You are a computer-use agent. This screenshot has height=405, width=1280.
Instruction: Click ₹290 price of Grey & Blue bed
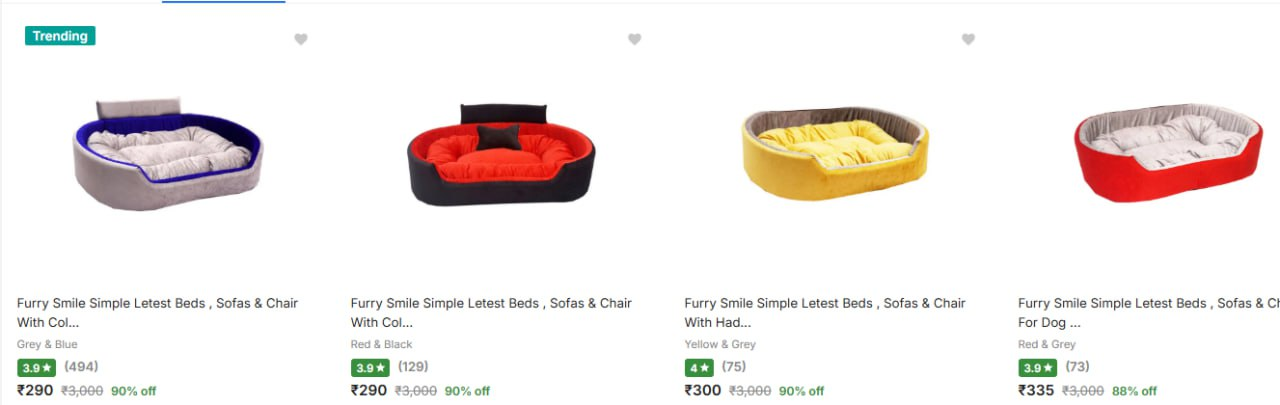tap(35, 390)
